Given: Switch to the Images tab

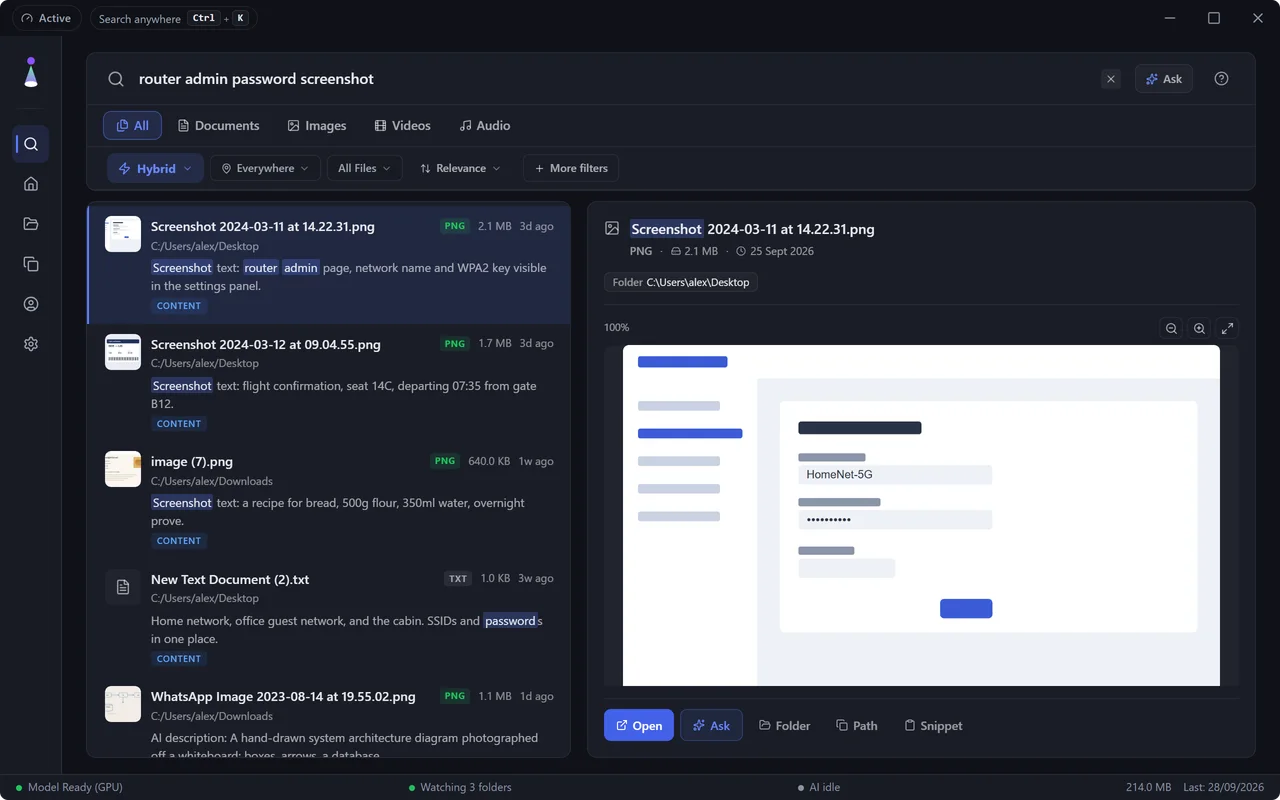Looking at the screenshot, I should pyautogui.click(x=316, y=126).
